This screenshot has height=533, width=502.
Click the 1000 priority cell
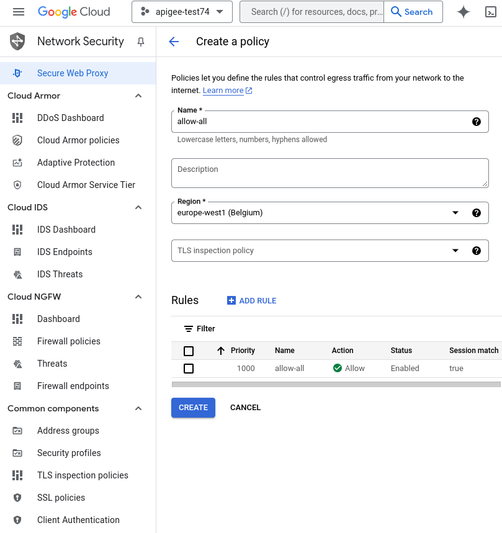tap(246, 368)
